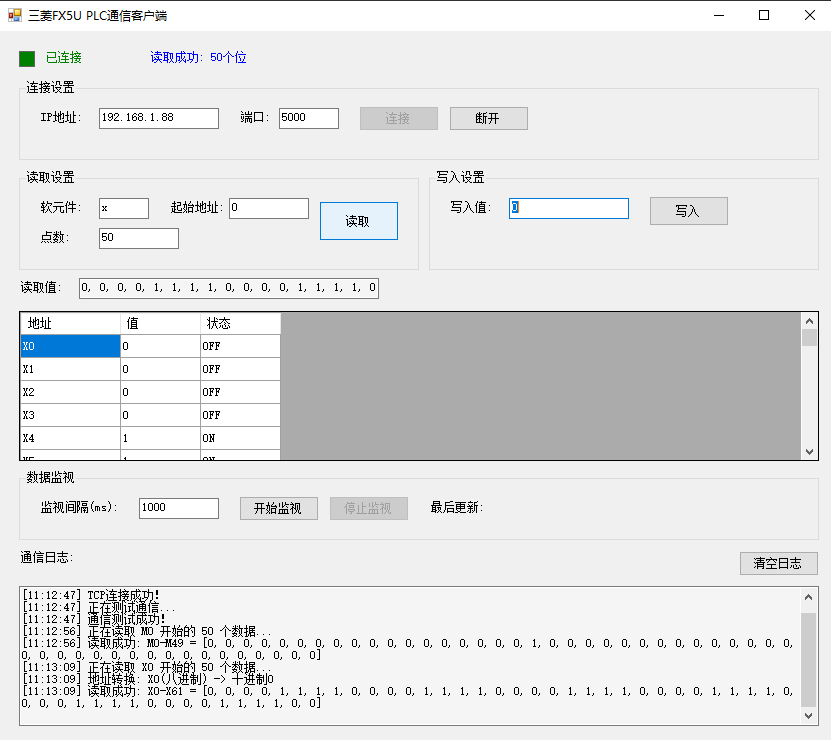Click the 软元件 field containing x
831x740 pixels.
coord(124,208)
